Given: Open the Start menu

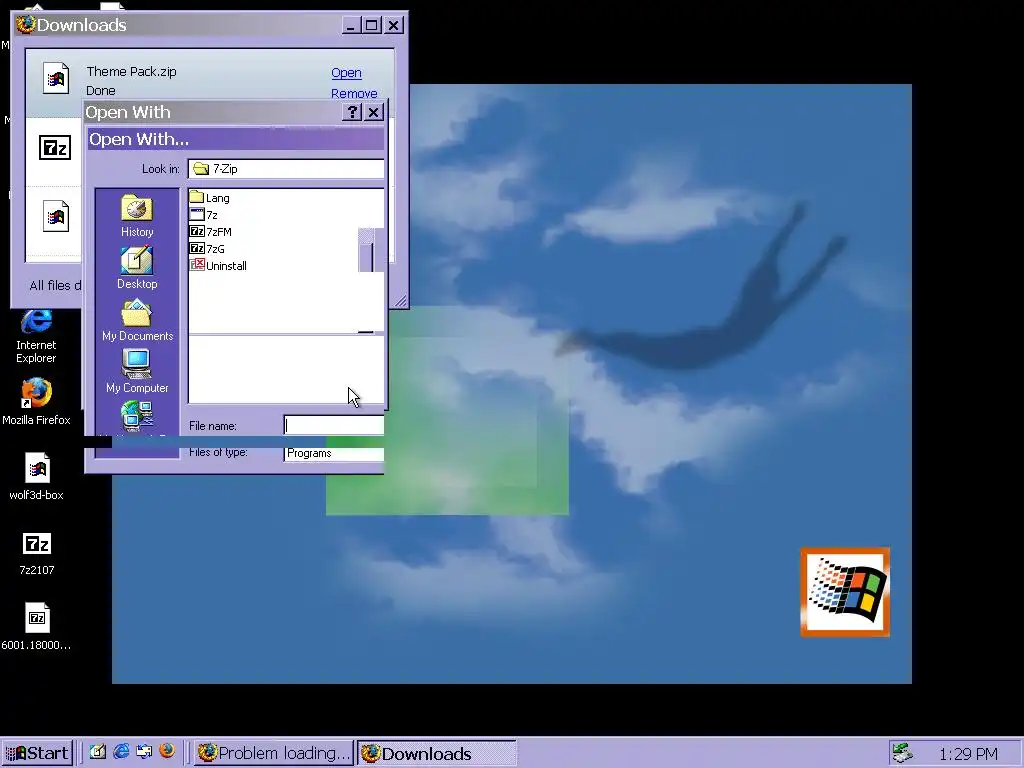Looking at the screenshot, I should coord(37,753).
